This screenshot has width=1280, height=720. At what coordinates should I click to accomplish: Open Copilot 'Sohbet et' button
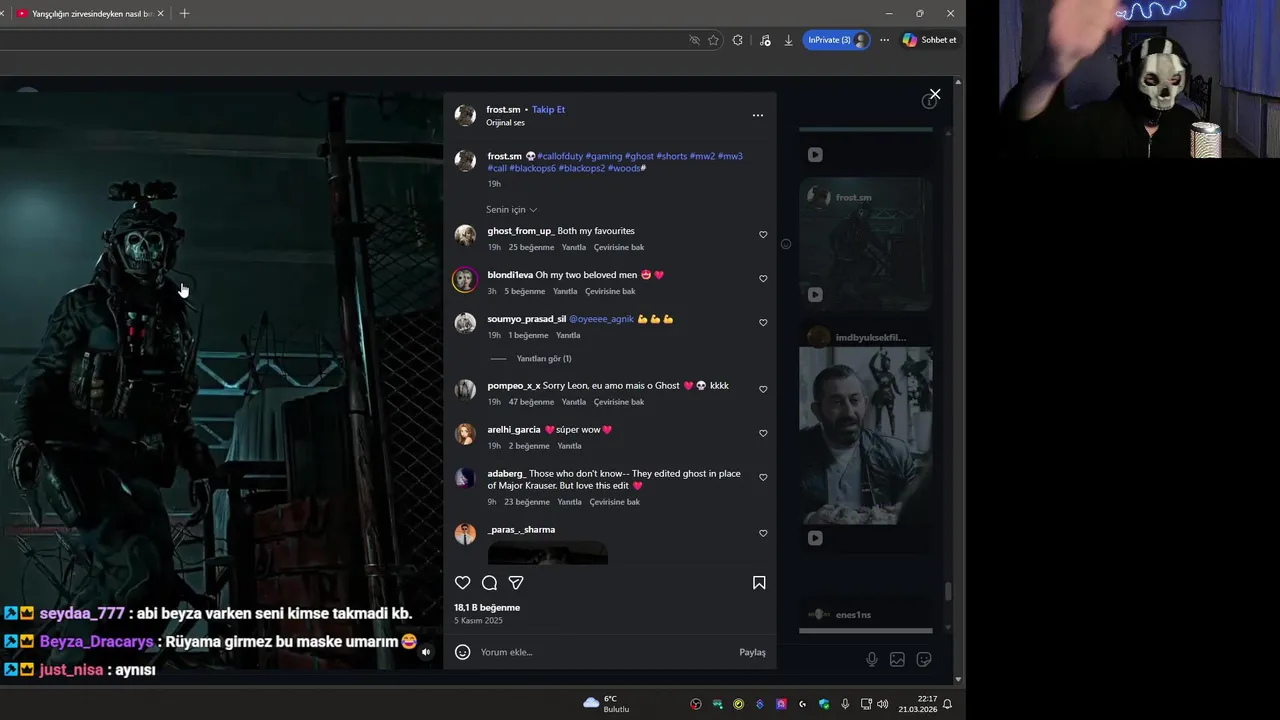point(929,40)
